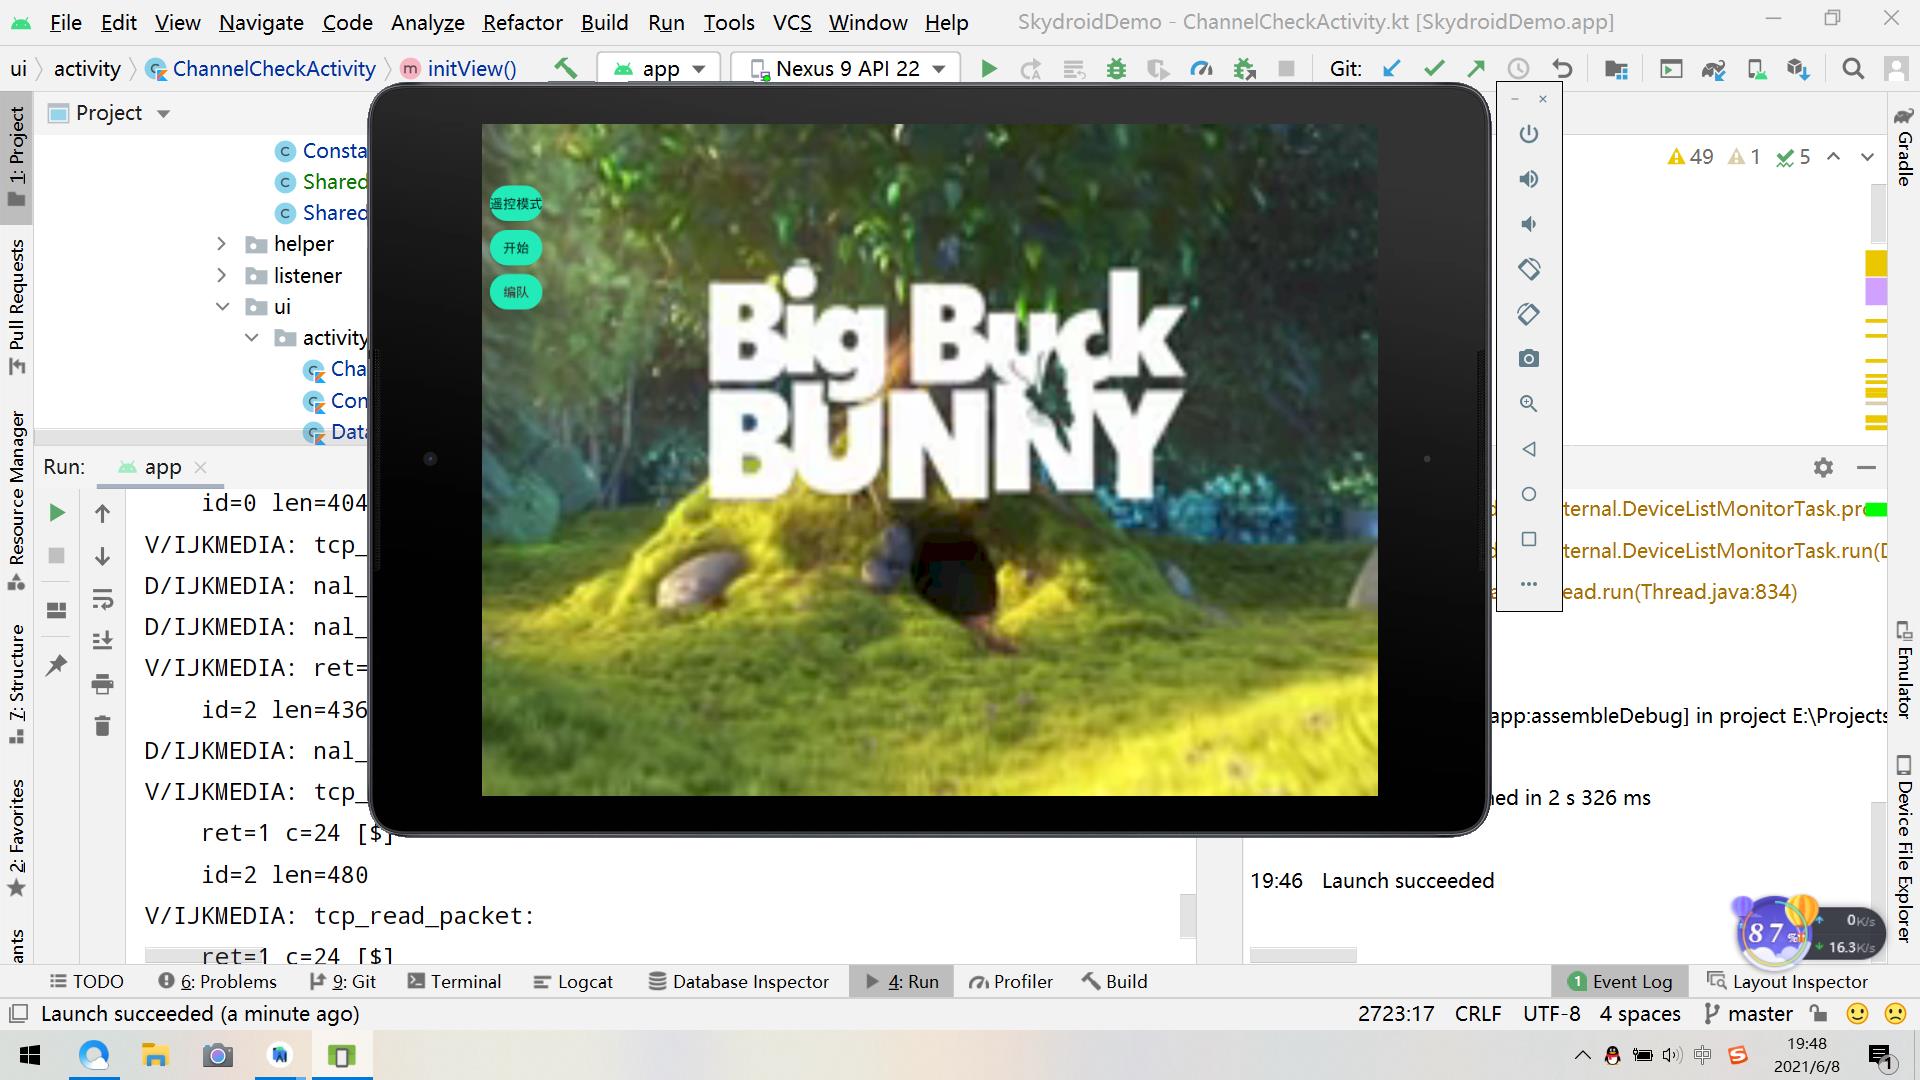The image size is (1920, 1080).
Task: Pin the Run tab
Action: pyautogui.click(x=57, y=664)
